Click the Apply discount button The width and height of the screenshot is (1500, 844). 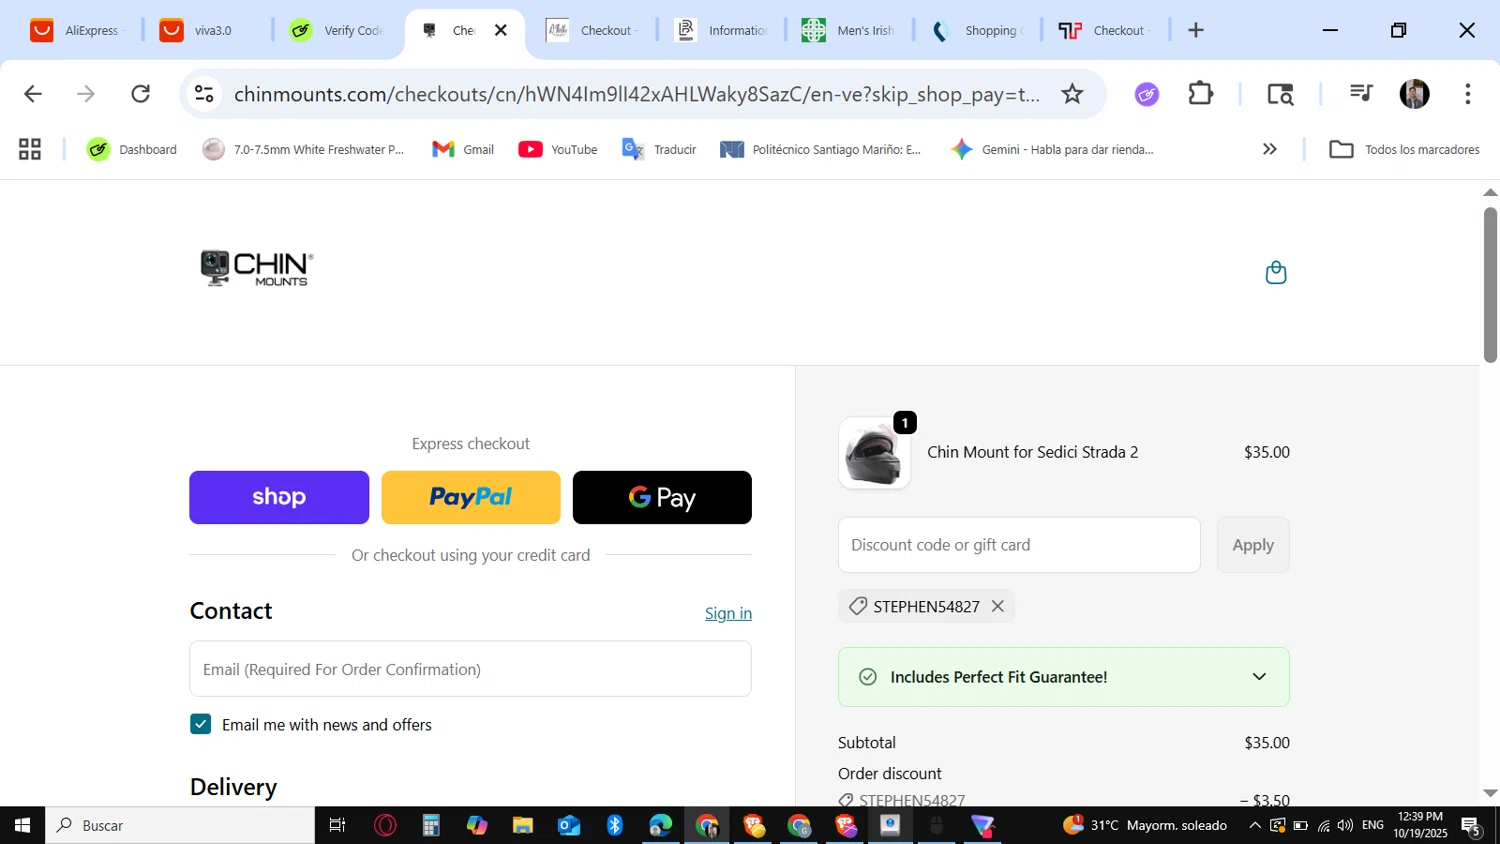[1253, 545]
